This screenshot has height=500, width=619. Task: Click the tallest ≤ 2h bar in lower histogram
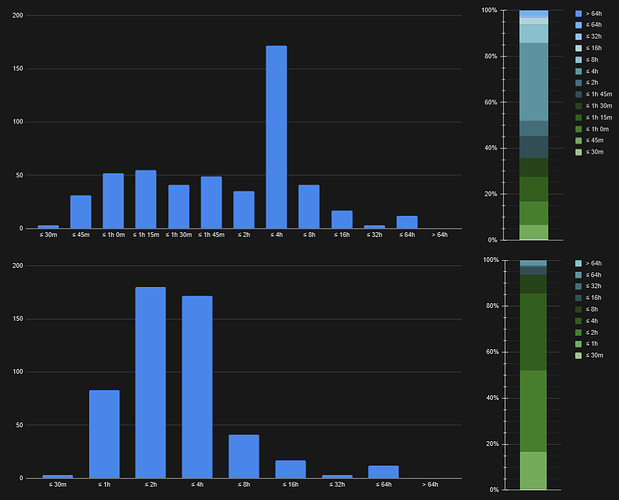(x=150, y=382)
